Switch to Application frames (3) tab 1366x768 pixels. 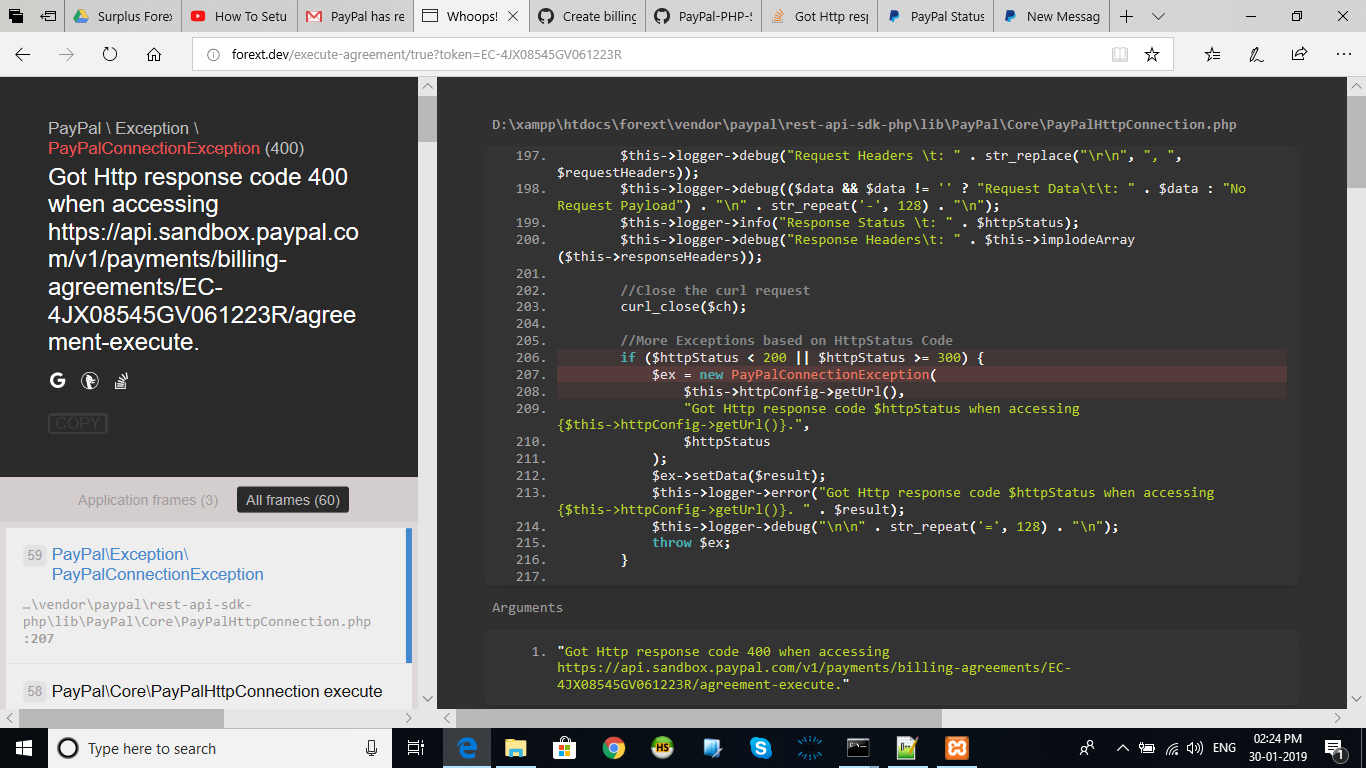(x=148, y=500)
